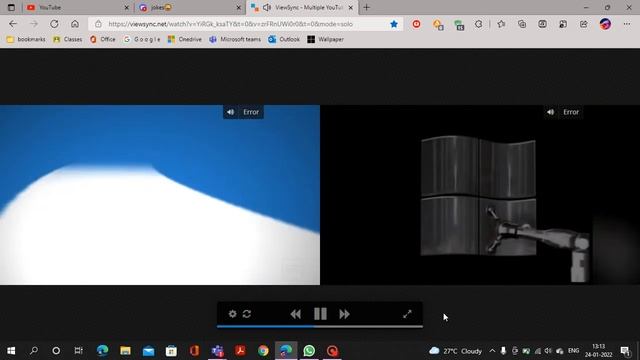Open the Onedrive bookmark
Screen dimensions: 640x360
click(x=185, y=39)
